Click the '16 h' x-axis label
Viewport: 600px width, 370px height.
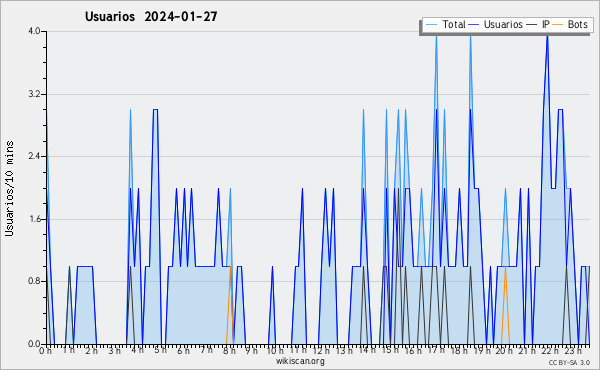click(413, 351)
